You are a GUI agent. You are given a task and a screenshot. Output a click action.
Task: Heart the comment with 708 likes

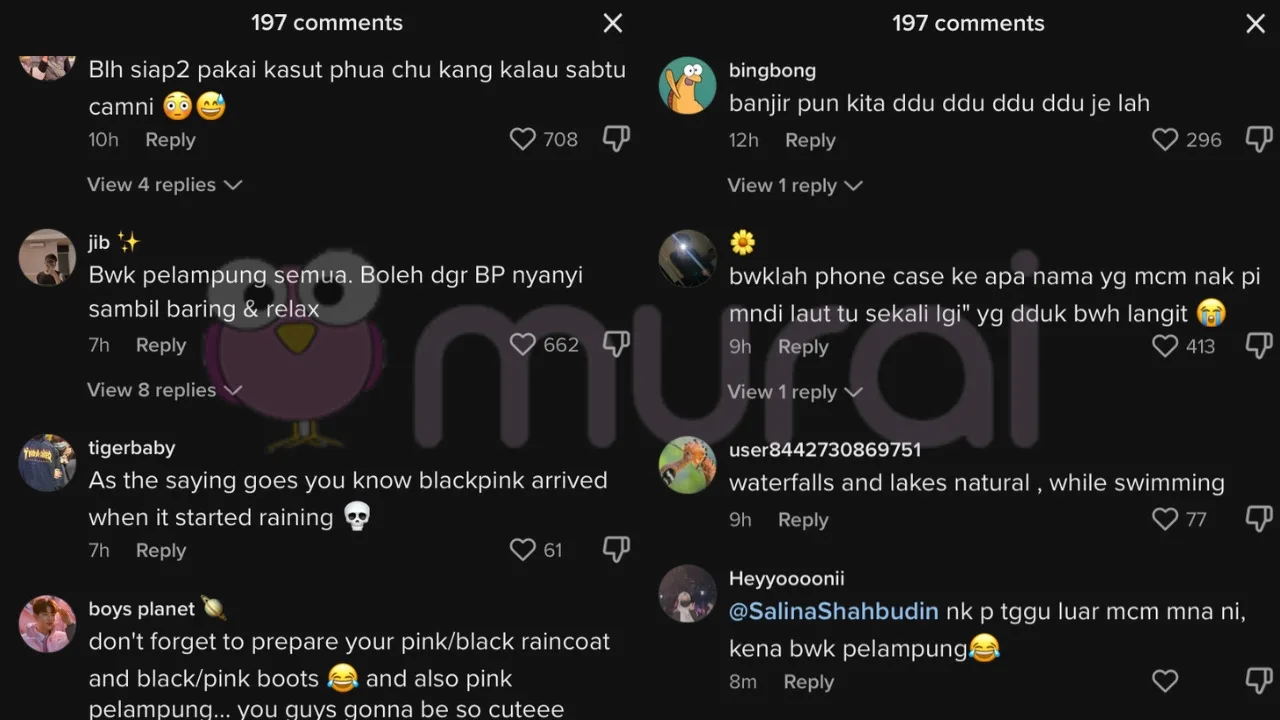[x=523, y=139]
